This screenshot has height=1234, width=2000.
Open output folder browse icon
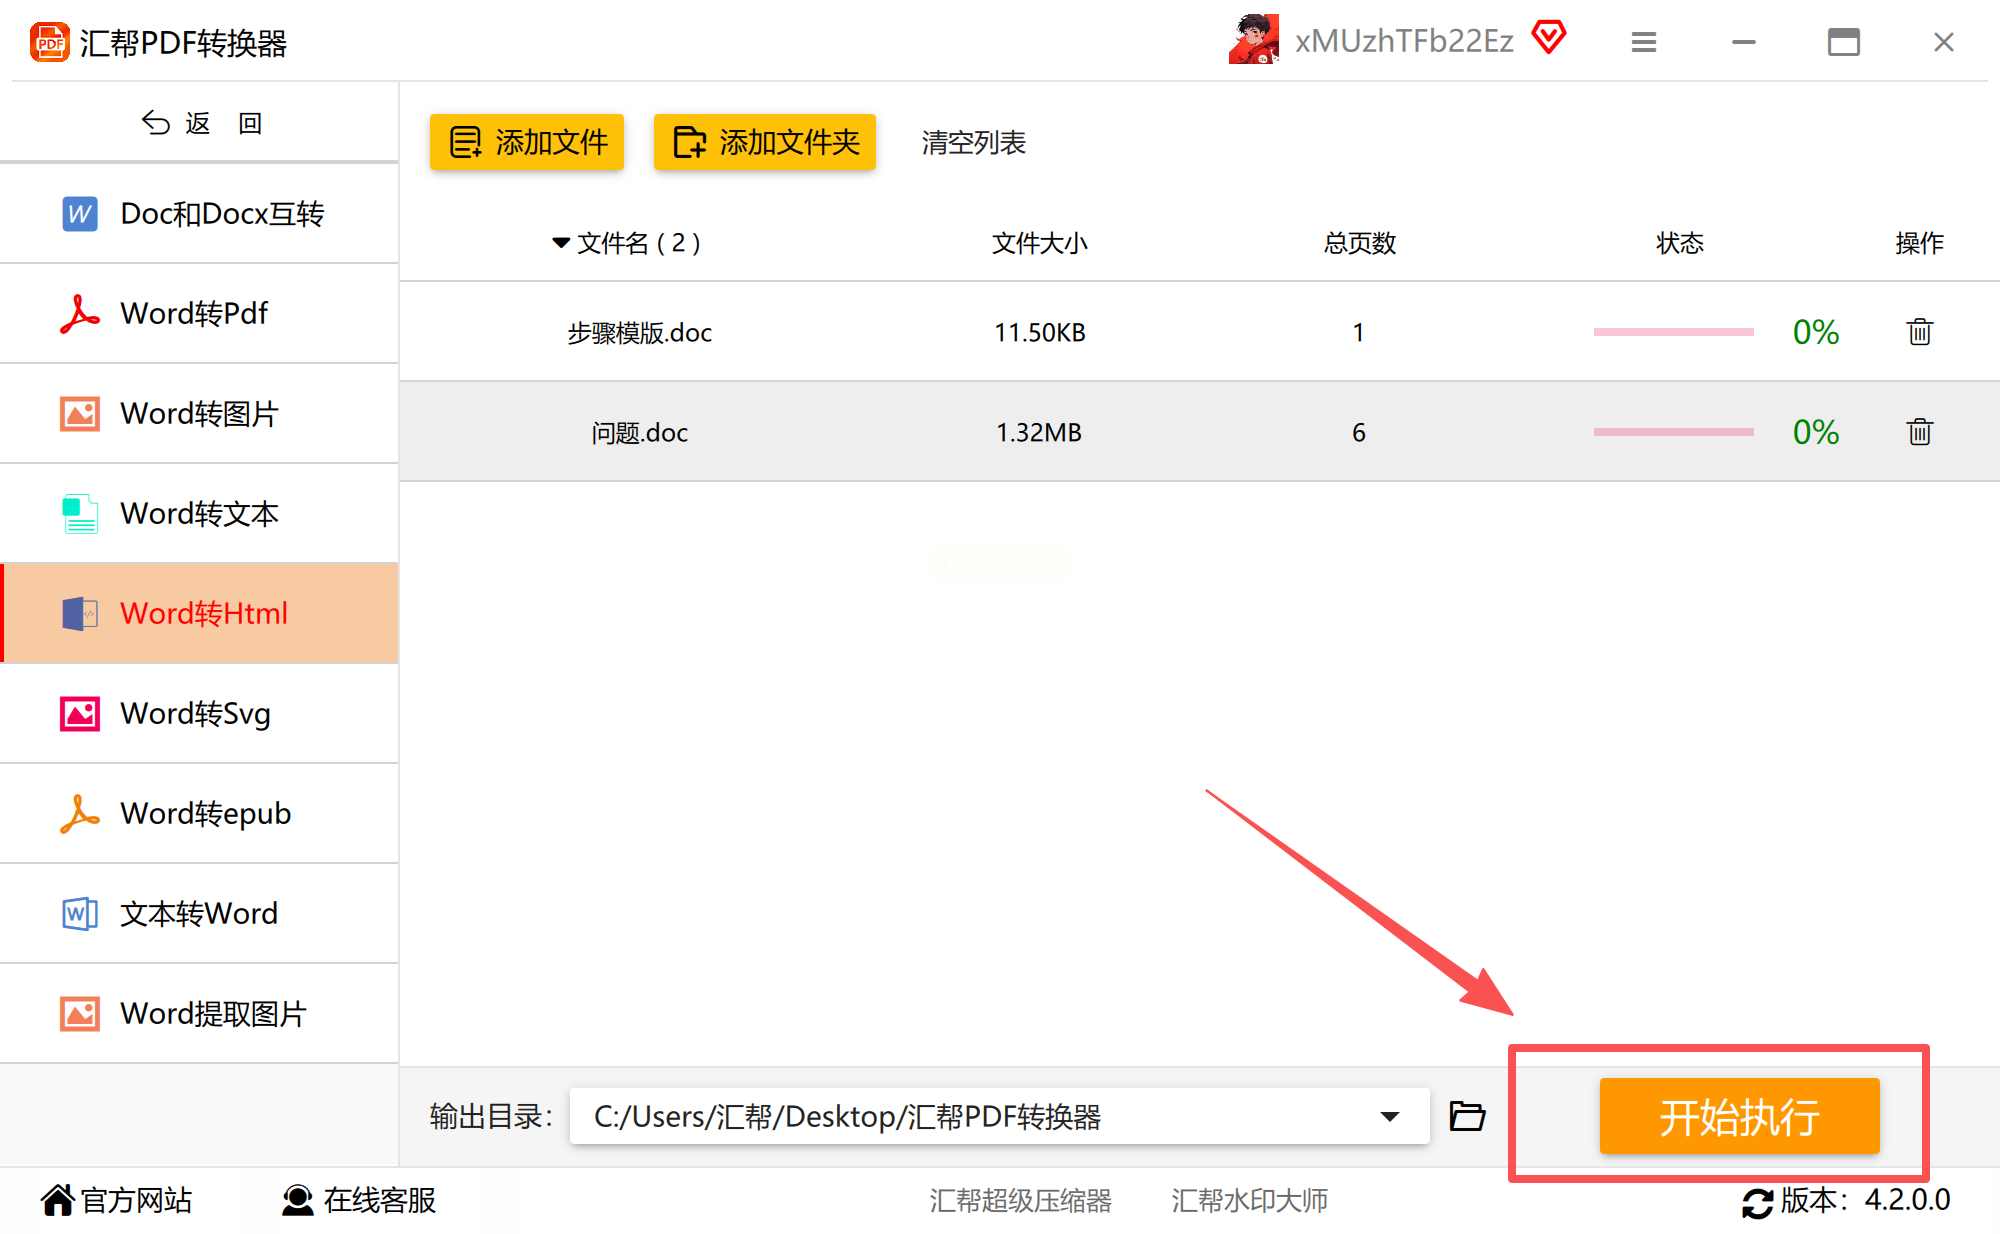tap(1467, 1116)
